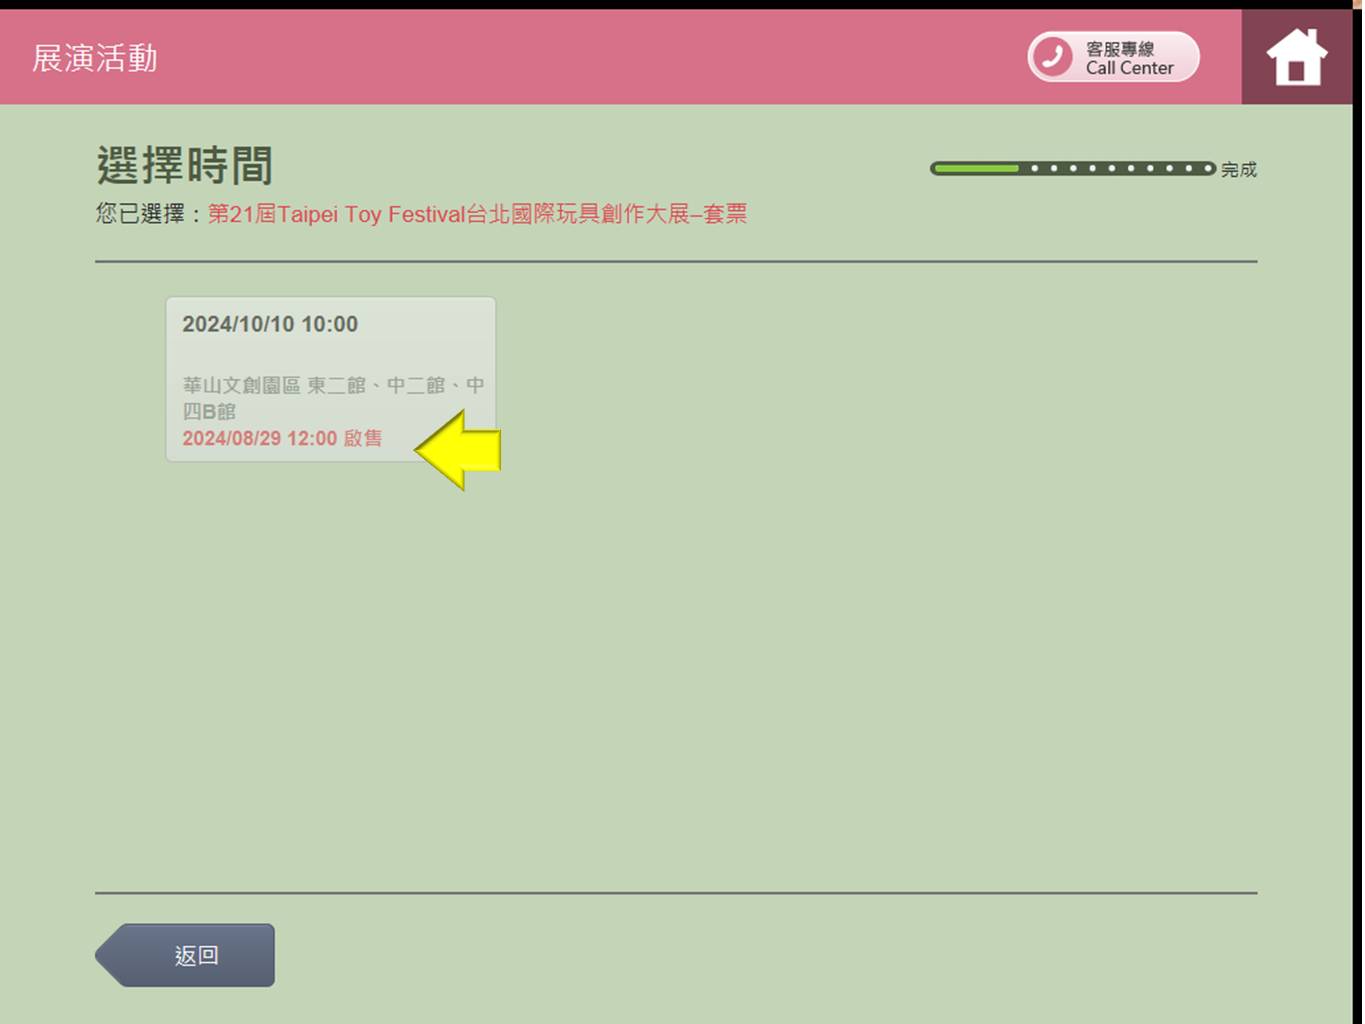
Task: Click the 完成 label at progress end
Action: 1239,169
